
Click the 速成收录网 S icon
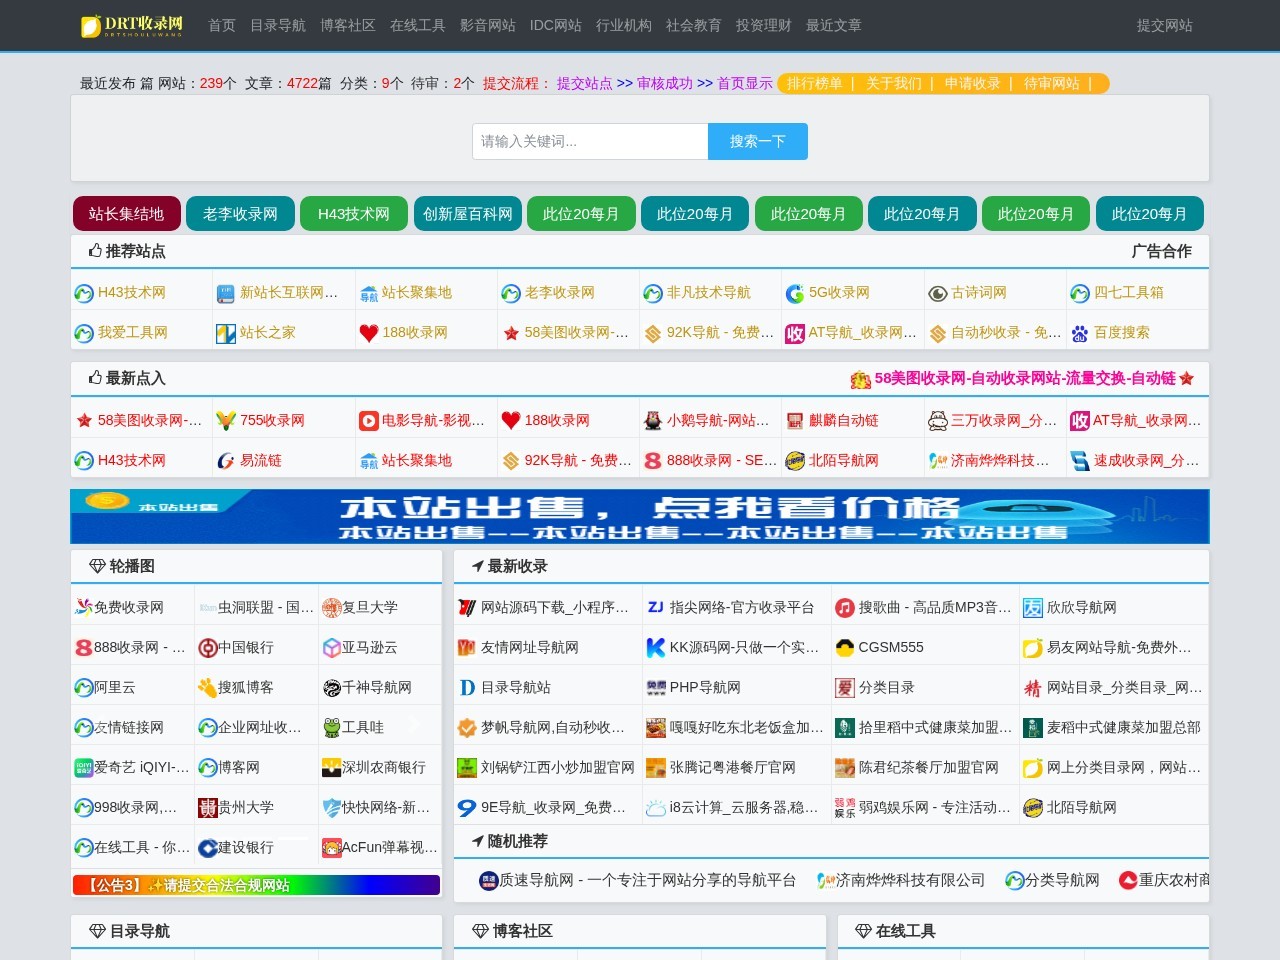tap(1079, 461)
